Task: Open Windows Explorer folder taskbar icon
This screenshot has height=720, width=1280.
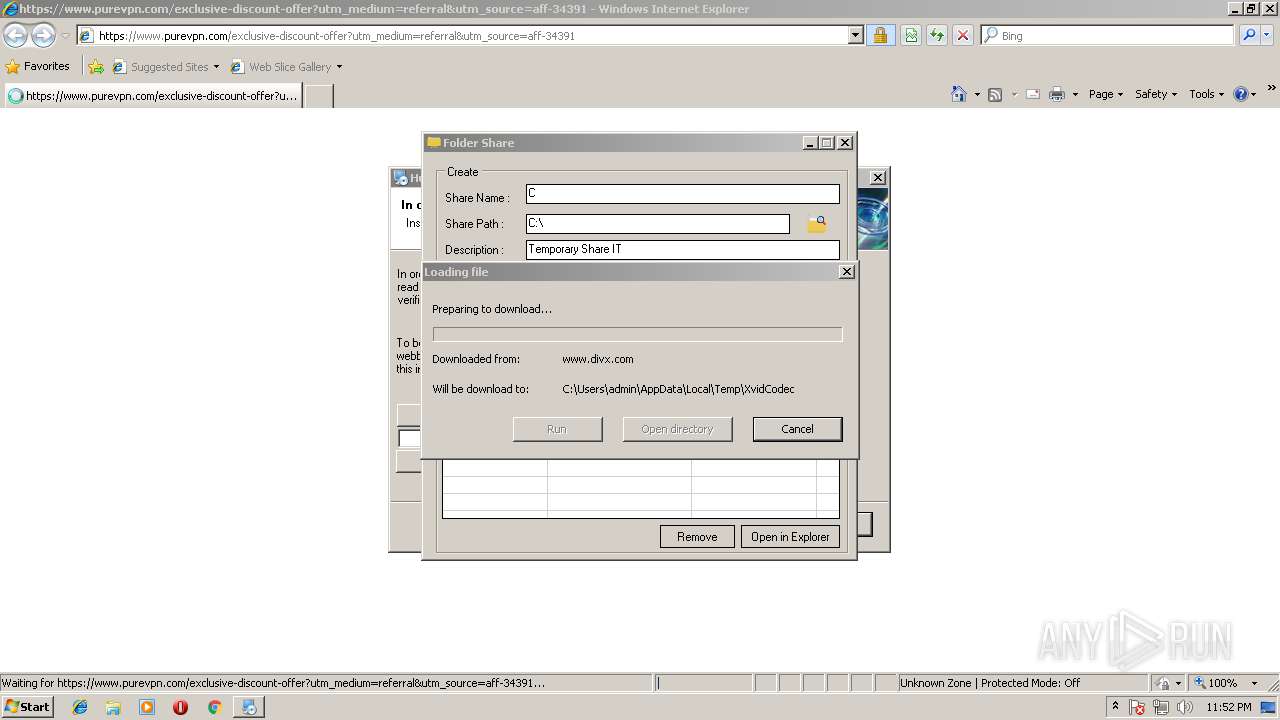Action: coord(113,707)
